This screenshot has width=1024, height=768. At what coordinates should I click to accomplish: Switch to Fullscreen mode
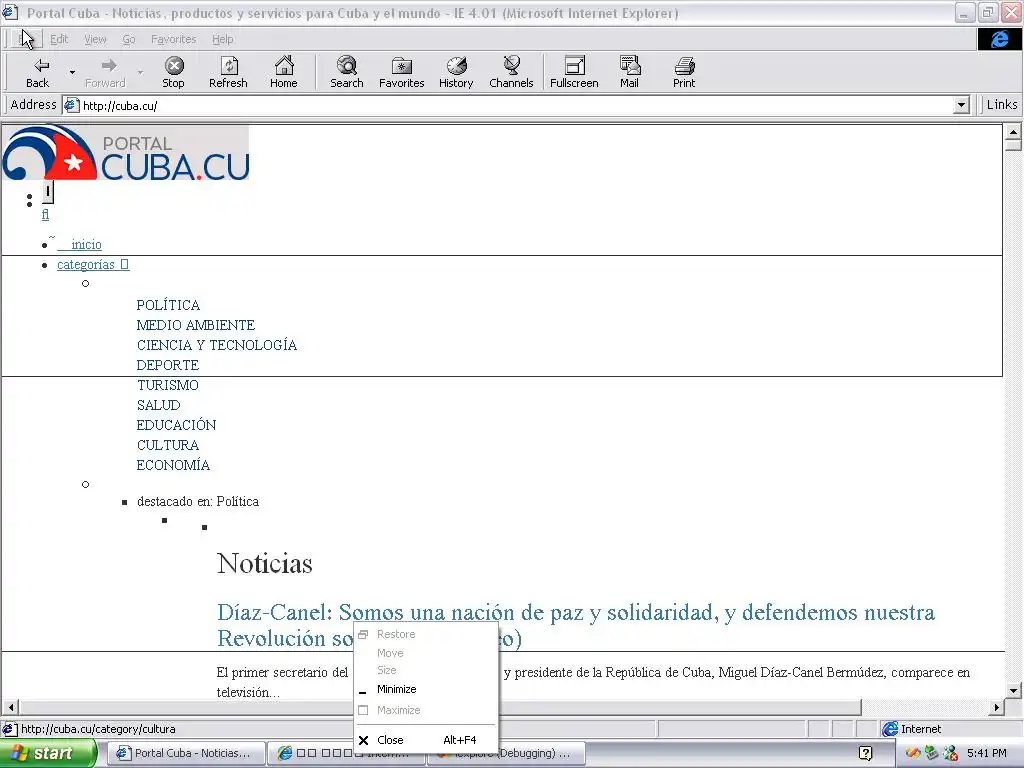(574, 72)
